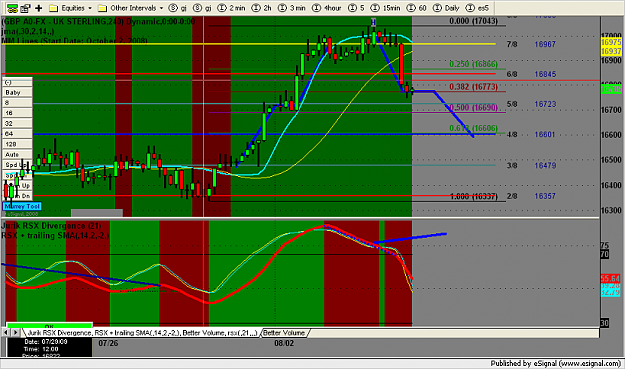Select the 8 frame button
This screenshot has height=369, width=625.
tap(18, 103)
